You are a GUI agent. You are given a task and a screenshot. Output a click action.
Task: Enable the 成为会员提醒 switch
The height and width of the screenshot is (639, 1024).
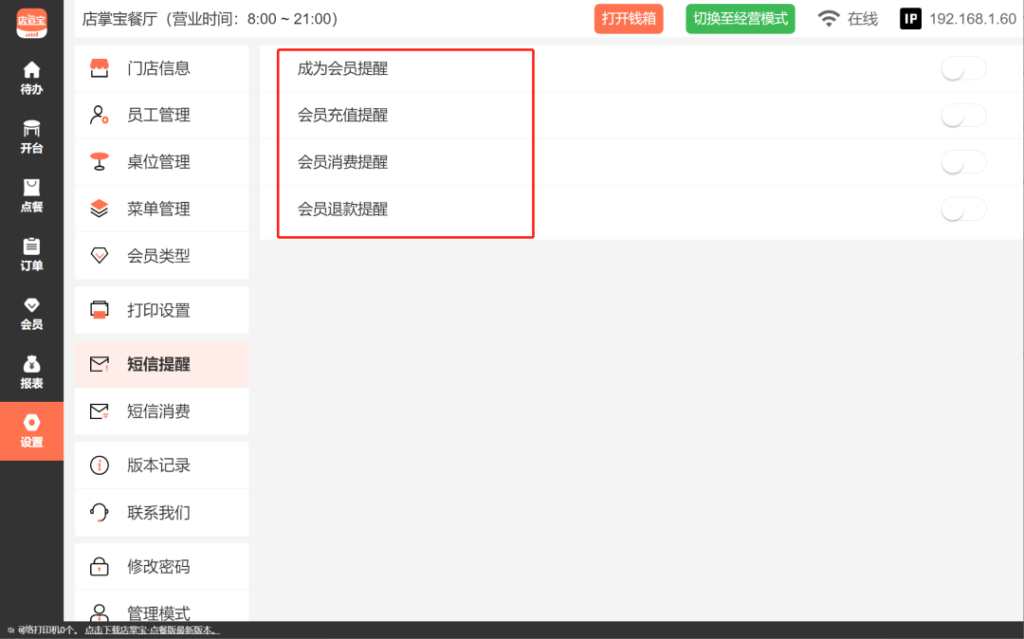[x=963, y=69]
